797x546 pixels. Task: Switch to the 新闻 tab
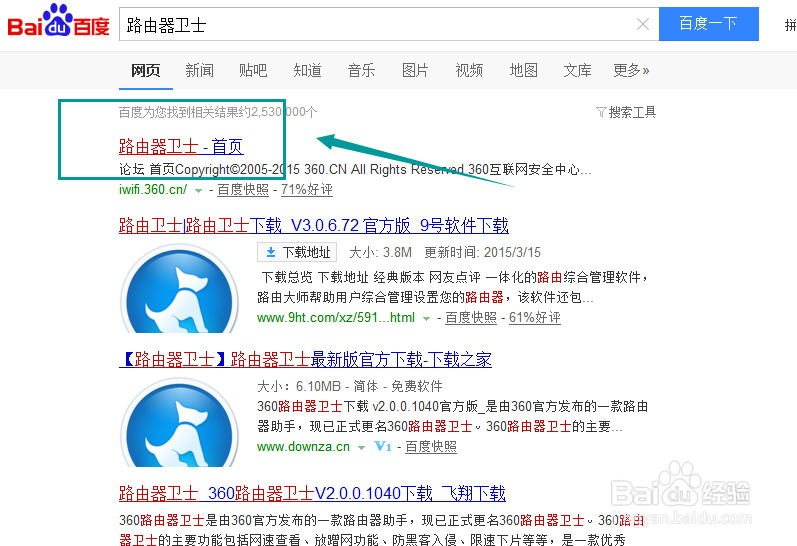coord(199,70)
